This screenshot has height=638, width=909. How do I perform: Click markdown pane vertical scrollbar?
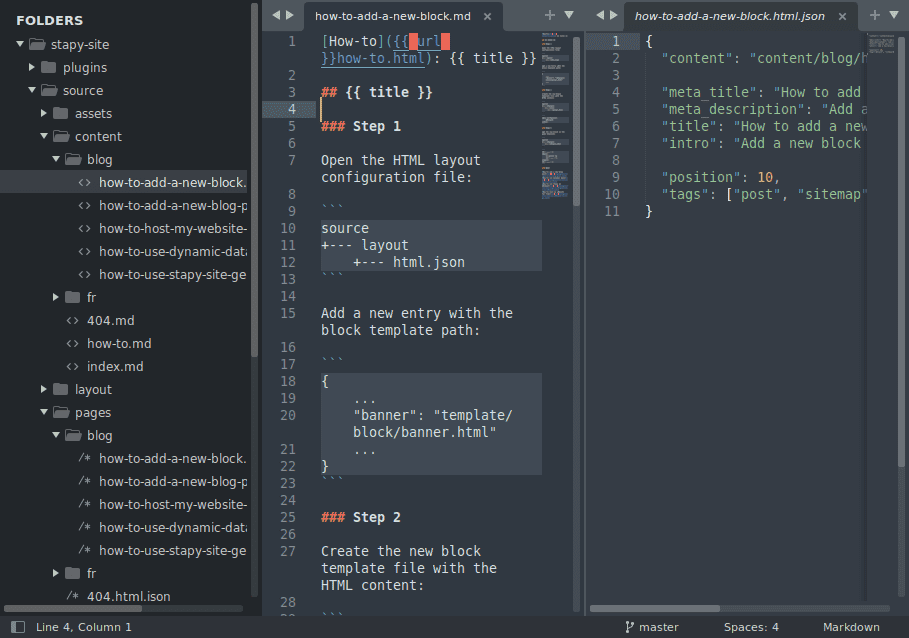point(576,122)
